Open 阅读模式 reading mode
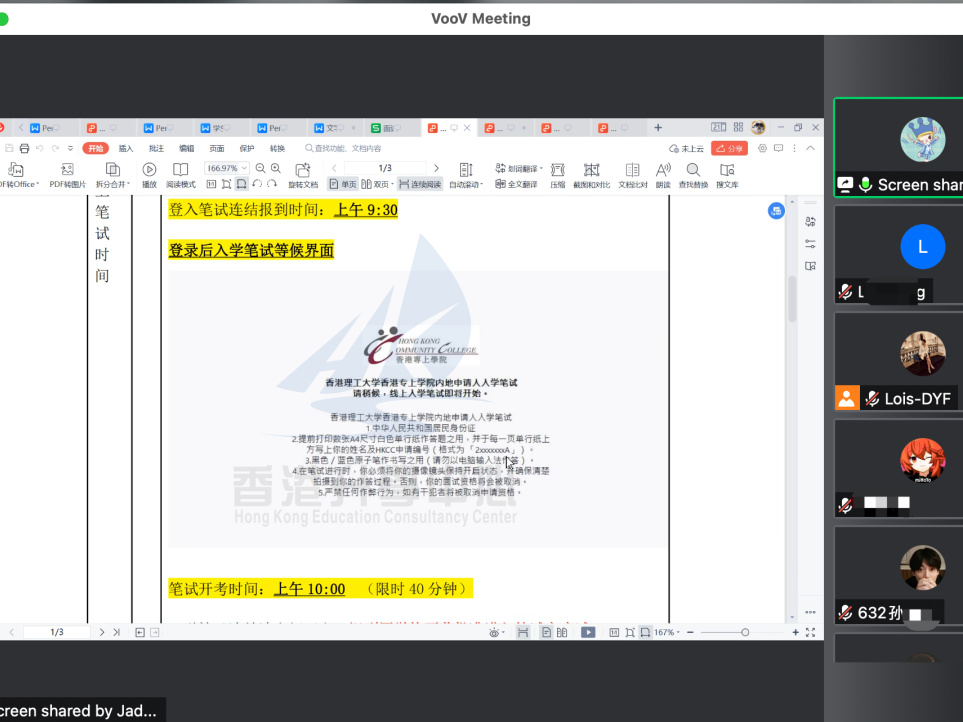 (x=180, y=170)
